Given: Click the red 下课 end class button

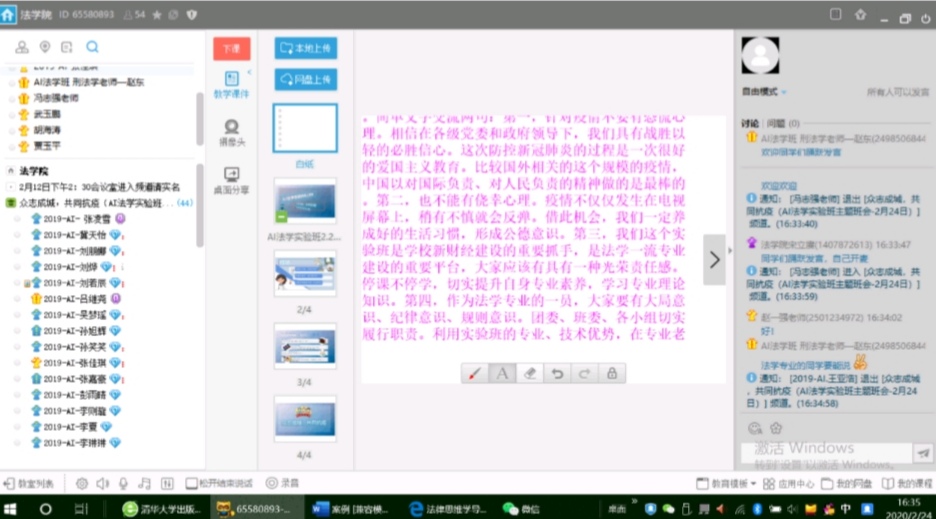Looking at the screenshot, I should [231, 48].
